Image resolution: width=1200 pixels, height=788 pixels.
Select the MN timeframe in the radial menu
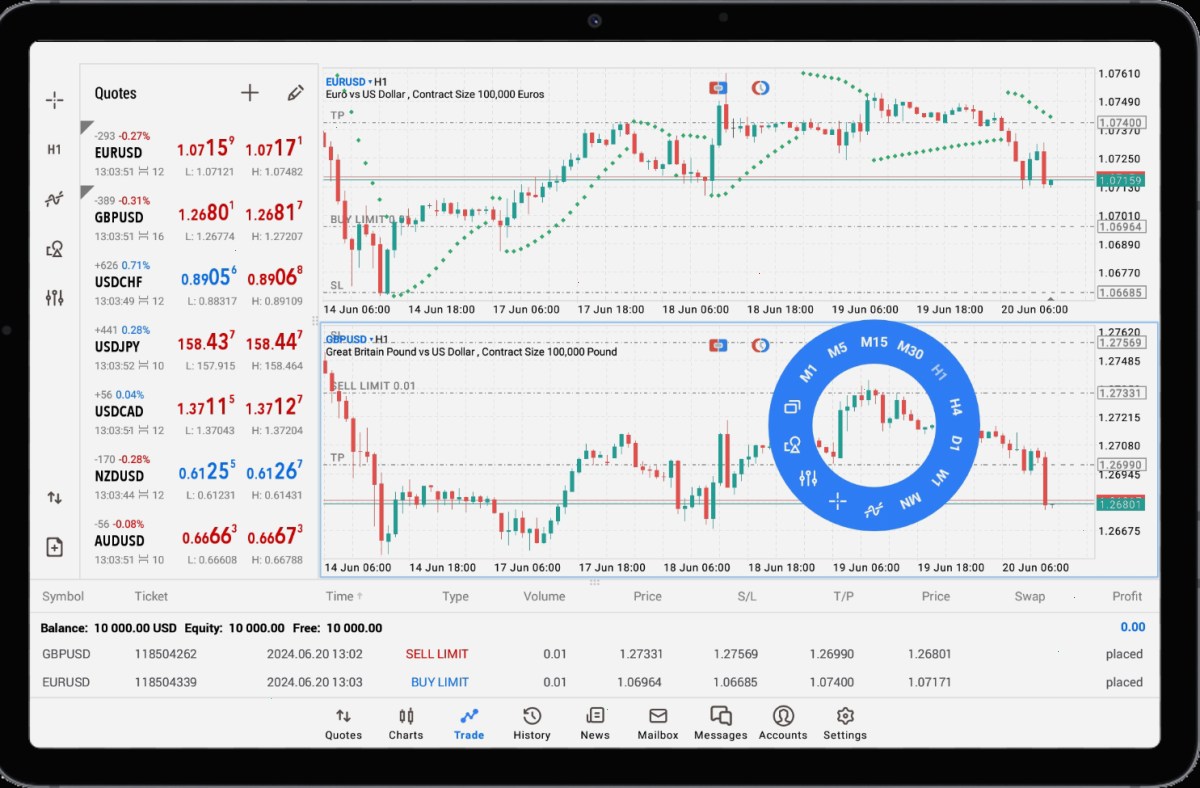click(x=910, y=501)
